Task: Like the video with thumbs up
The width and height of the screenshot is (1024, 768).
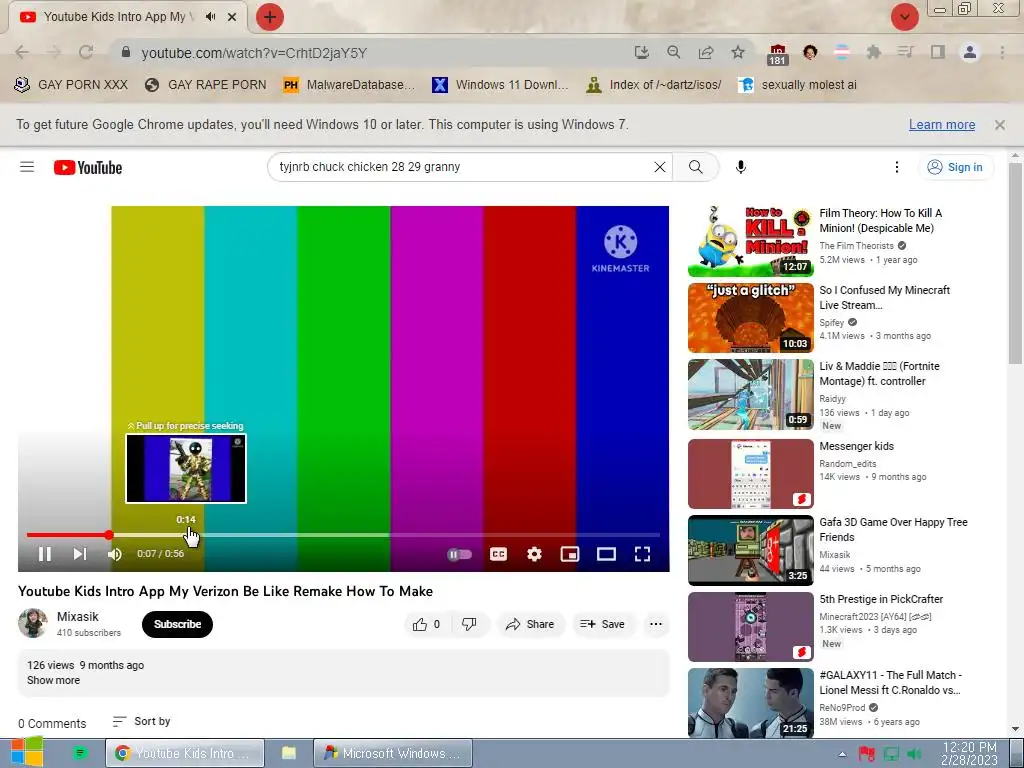Action: click(x=426, y=624)
